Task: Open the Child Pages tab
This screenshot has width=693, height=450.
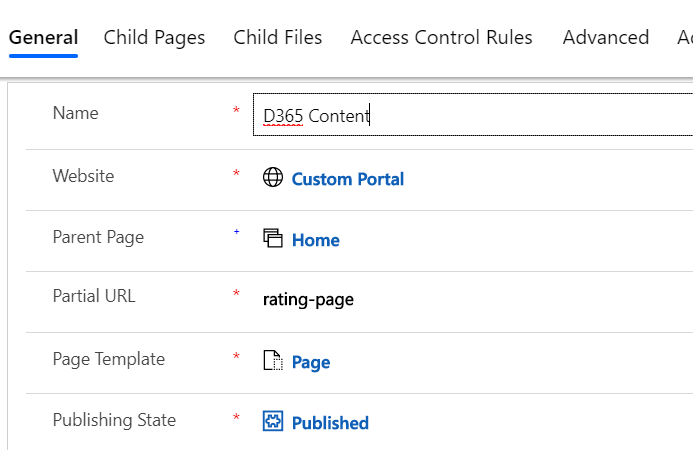Action: [154, 38]
